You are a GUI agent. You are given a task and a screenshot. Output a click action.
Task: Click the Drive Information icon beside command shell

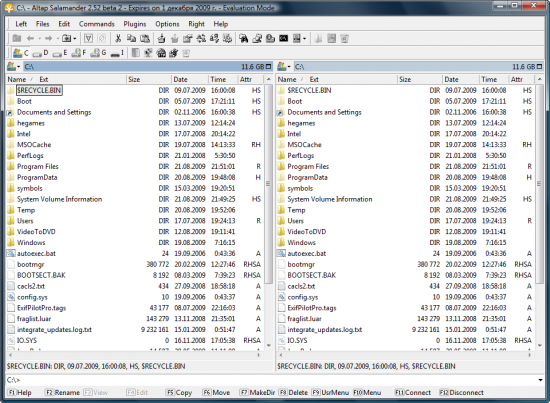click(270, 39)
